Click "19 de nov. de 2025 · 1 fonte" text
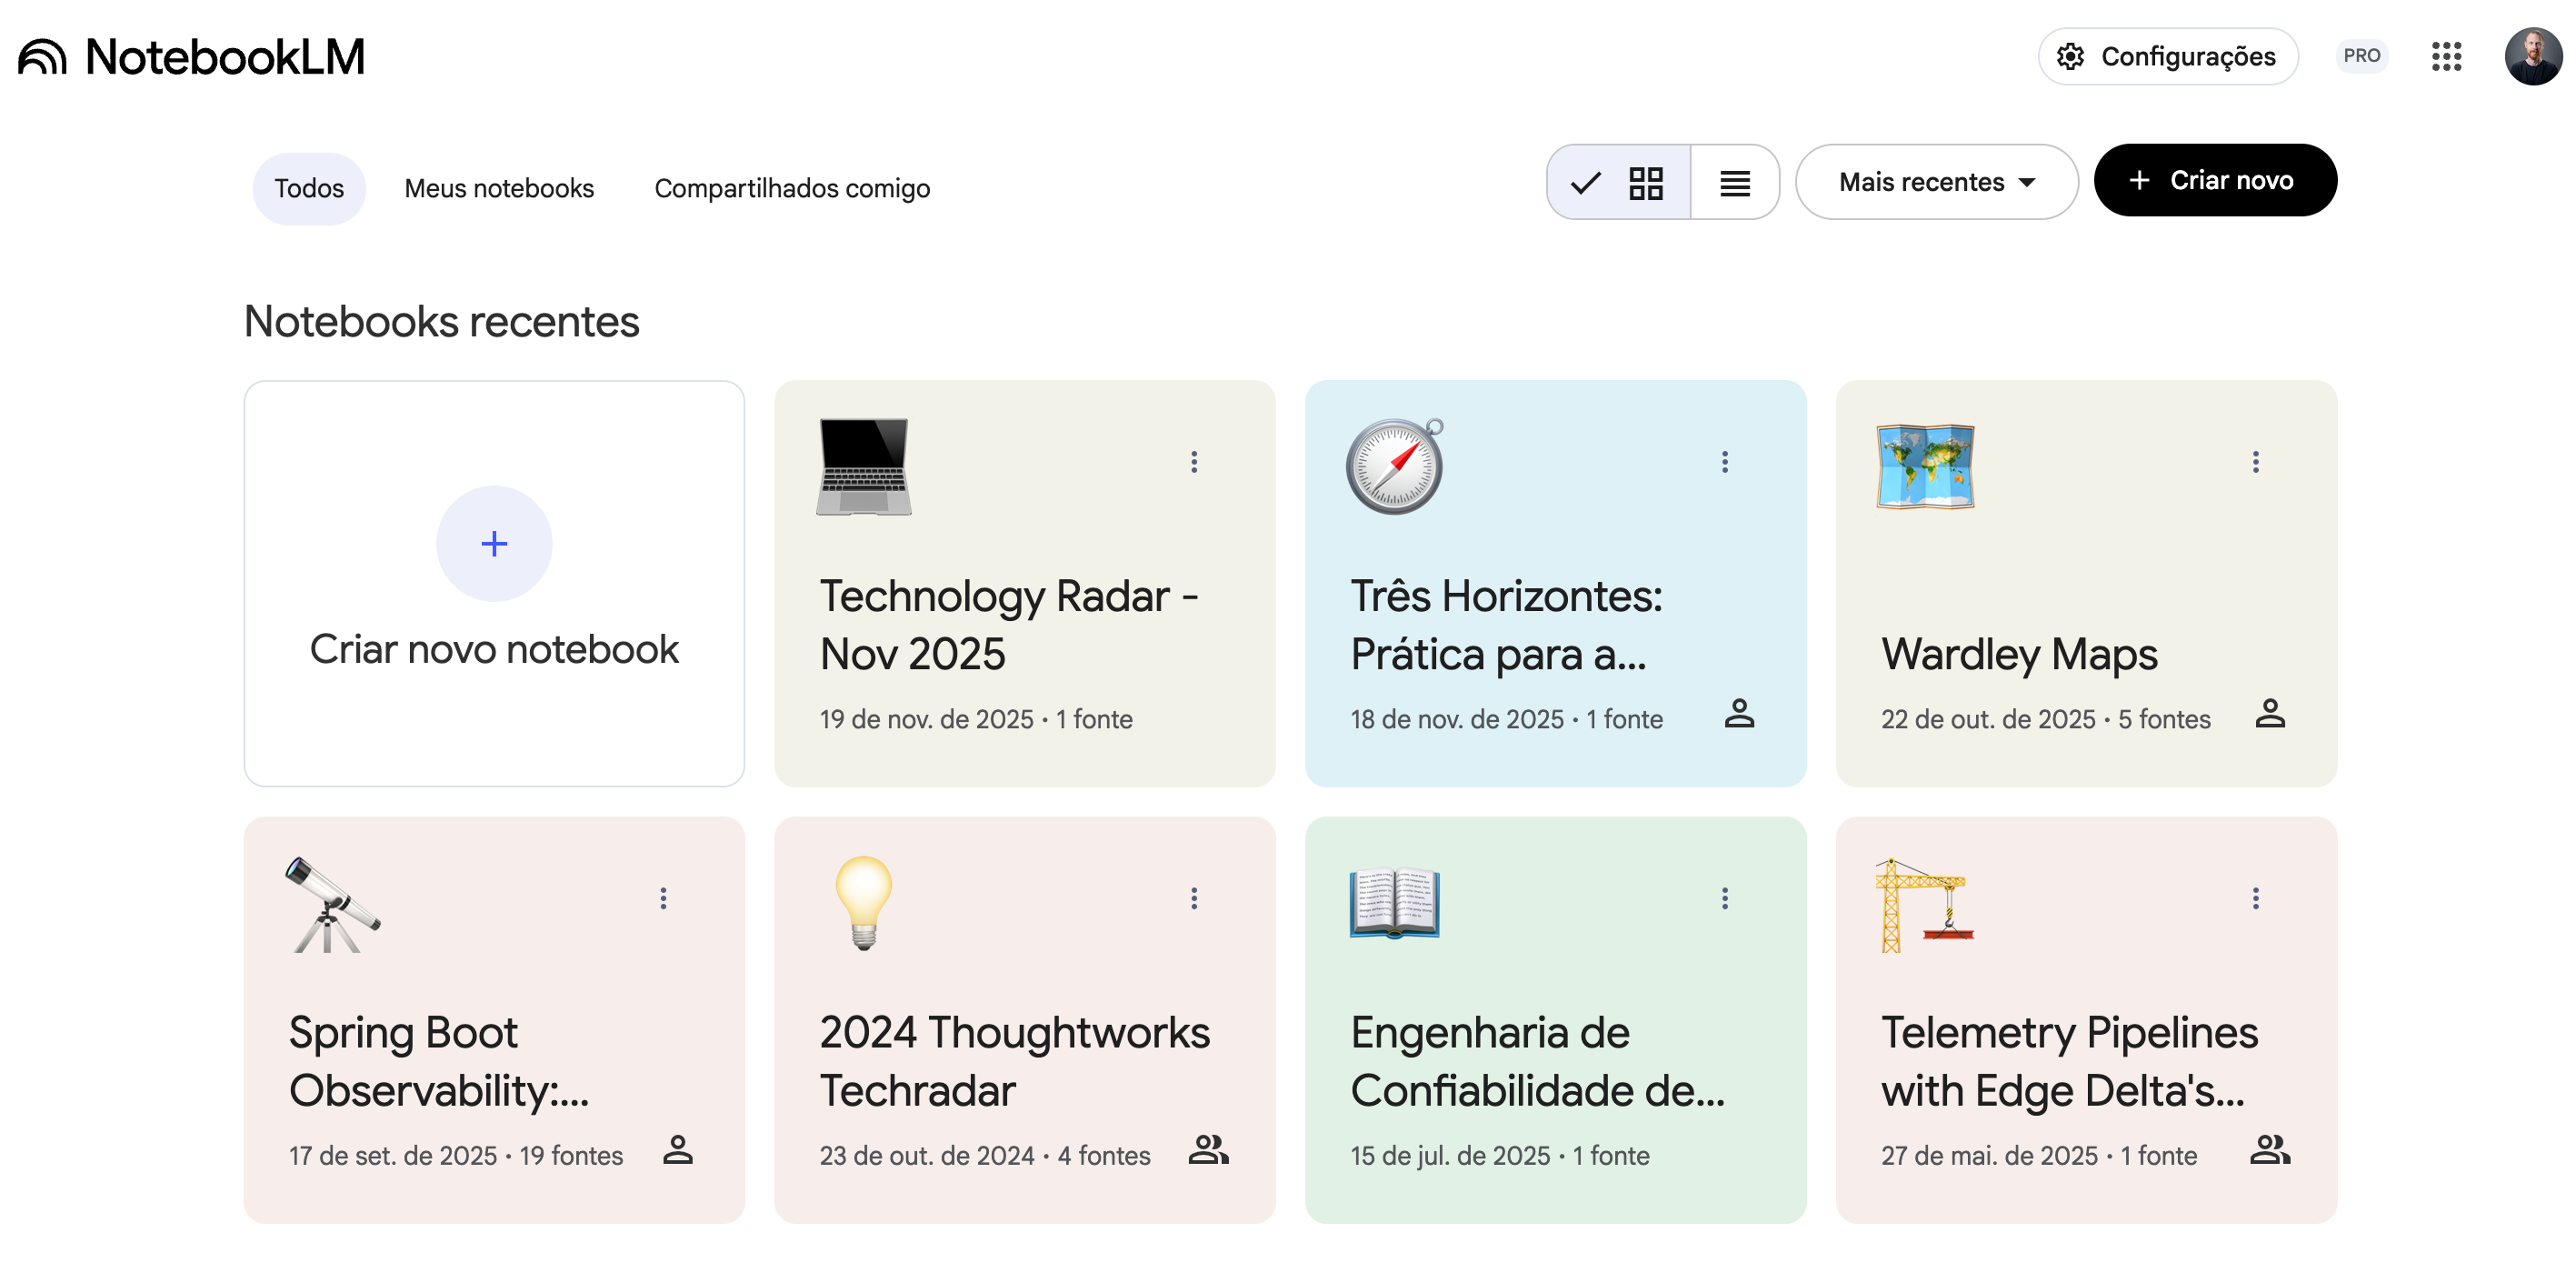This screenshot has height=1273, width=2576. pos(976,719)
